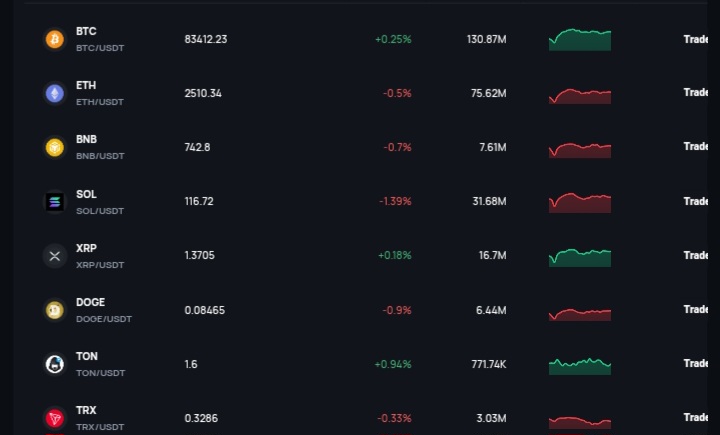
Task: Select the XRP/USDT pair label
Action: point(100,265)
